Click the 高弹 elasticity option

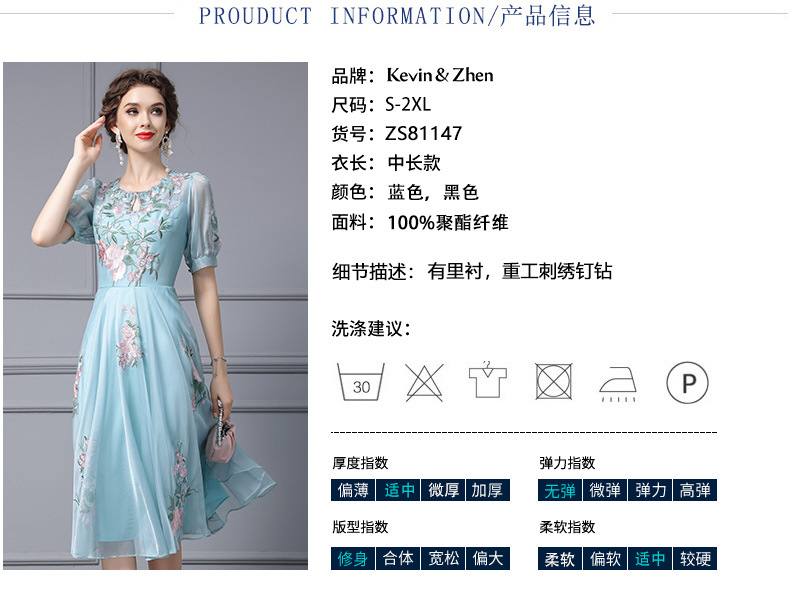[695, 490]
